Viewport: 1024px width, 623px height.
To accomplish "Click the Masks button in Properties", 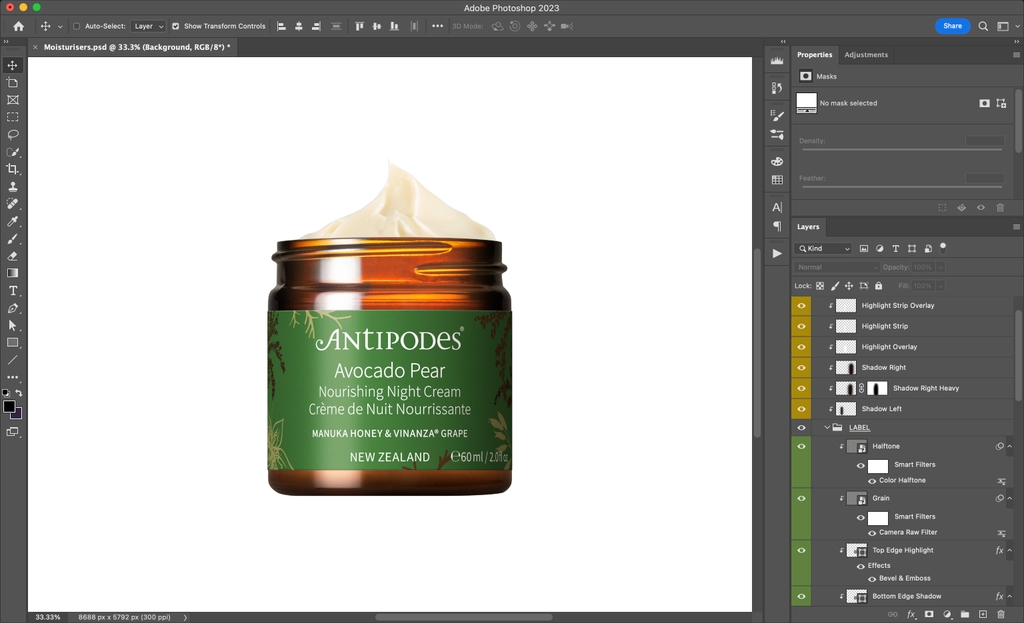I will point(806,76).
